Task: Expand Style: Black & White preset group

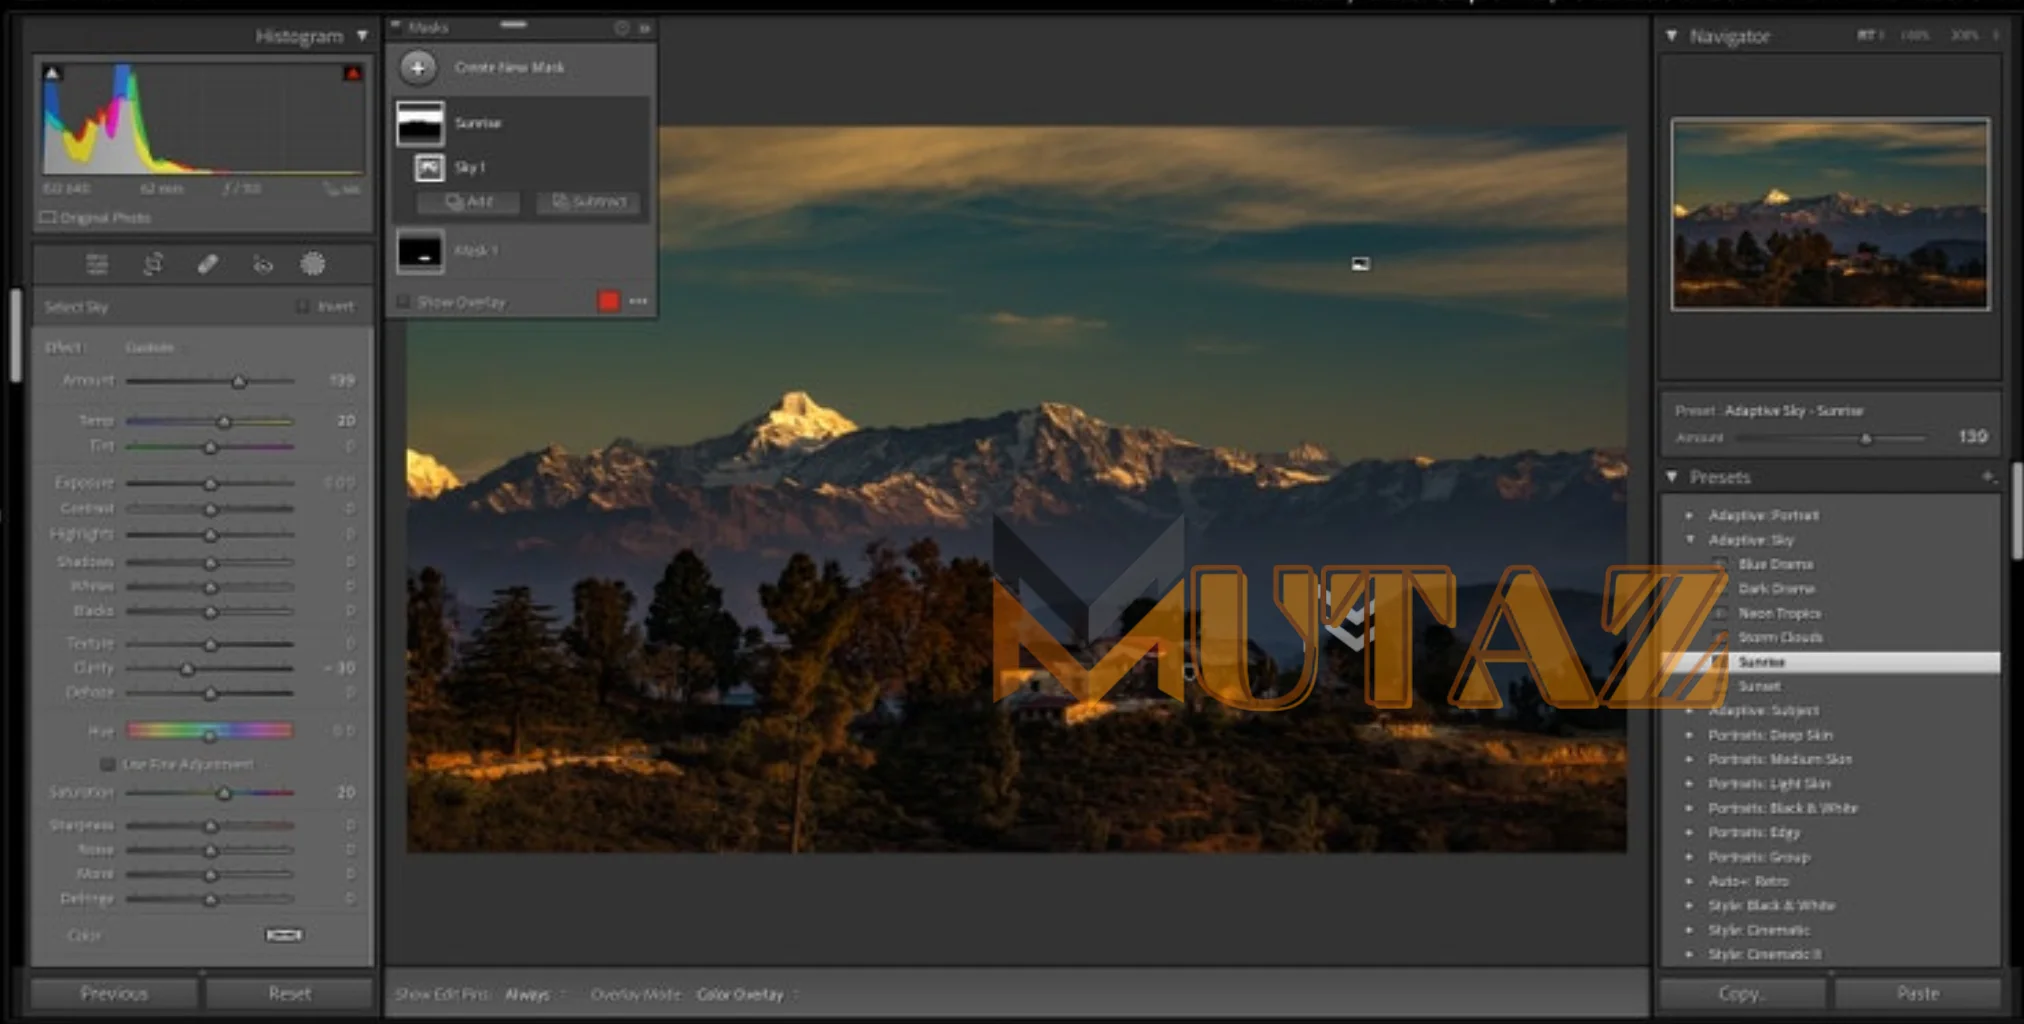Action: (1689, 906)
